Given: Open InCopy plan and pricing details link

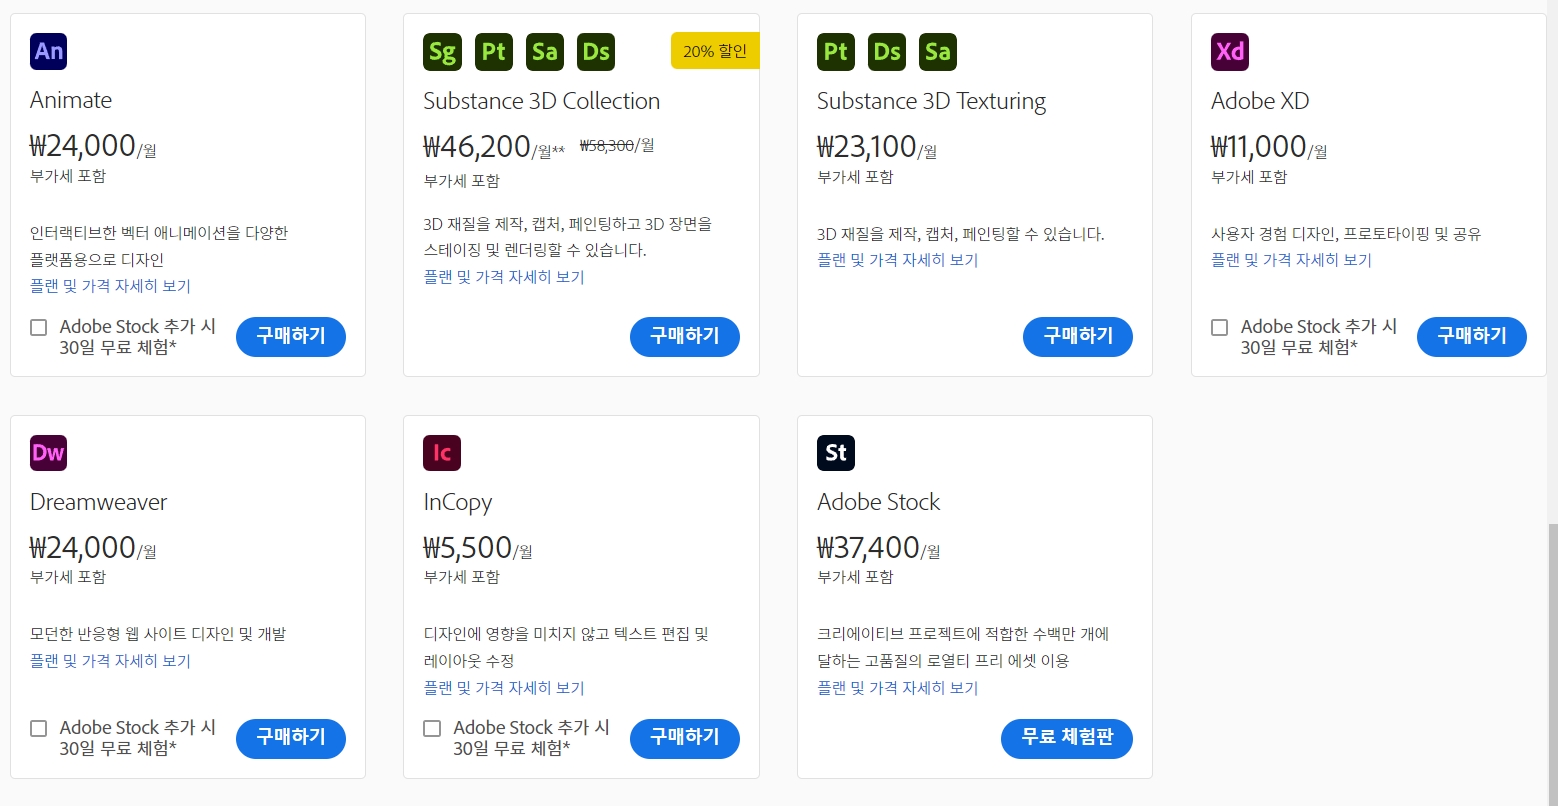Looking at the screenshot, I should [x=503, y=688].
